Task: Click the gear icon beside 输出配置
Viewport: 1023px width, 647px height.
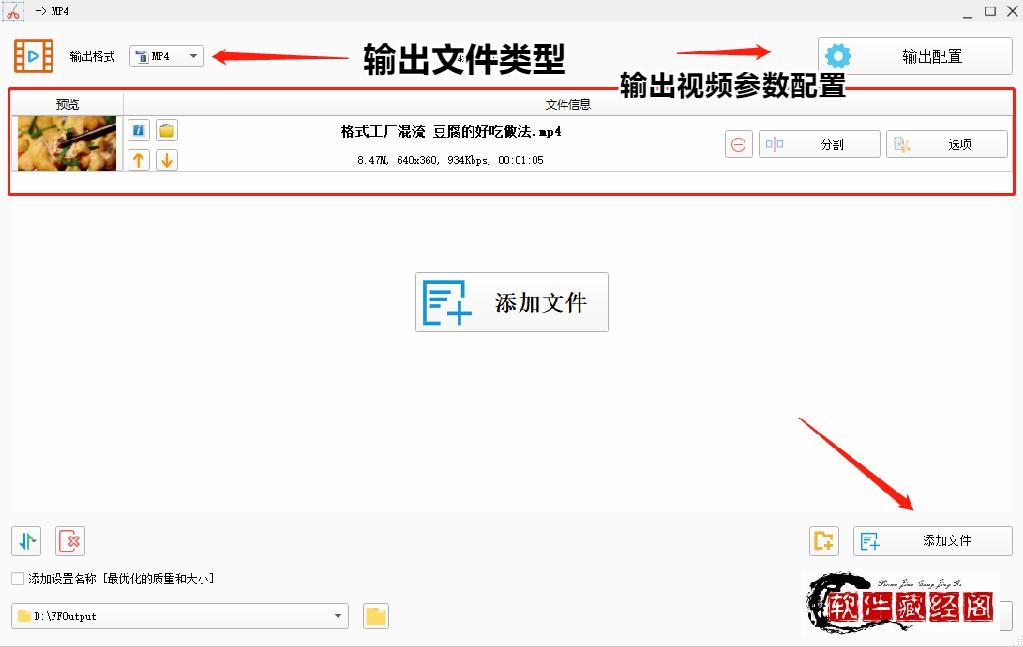Action: coord(838,55)
